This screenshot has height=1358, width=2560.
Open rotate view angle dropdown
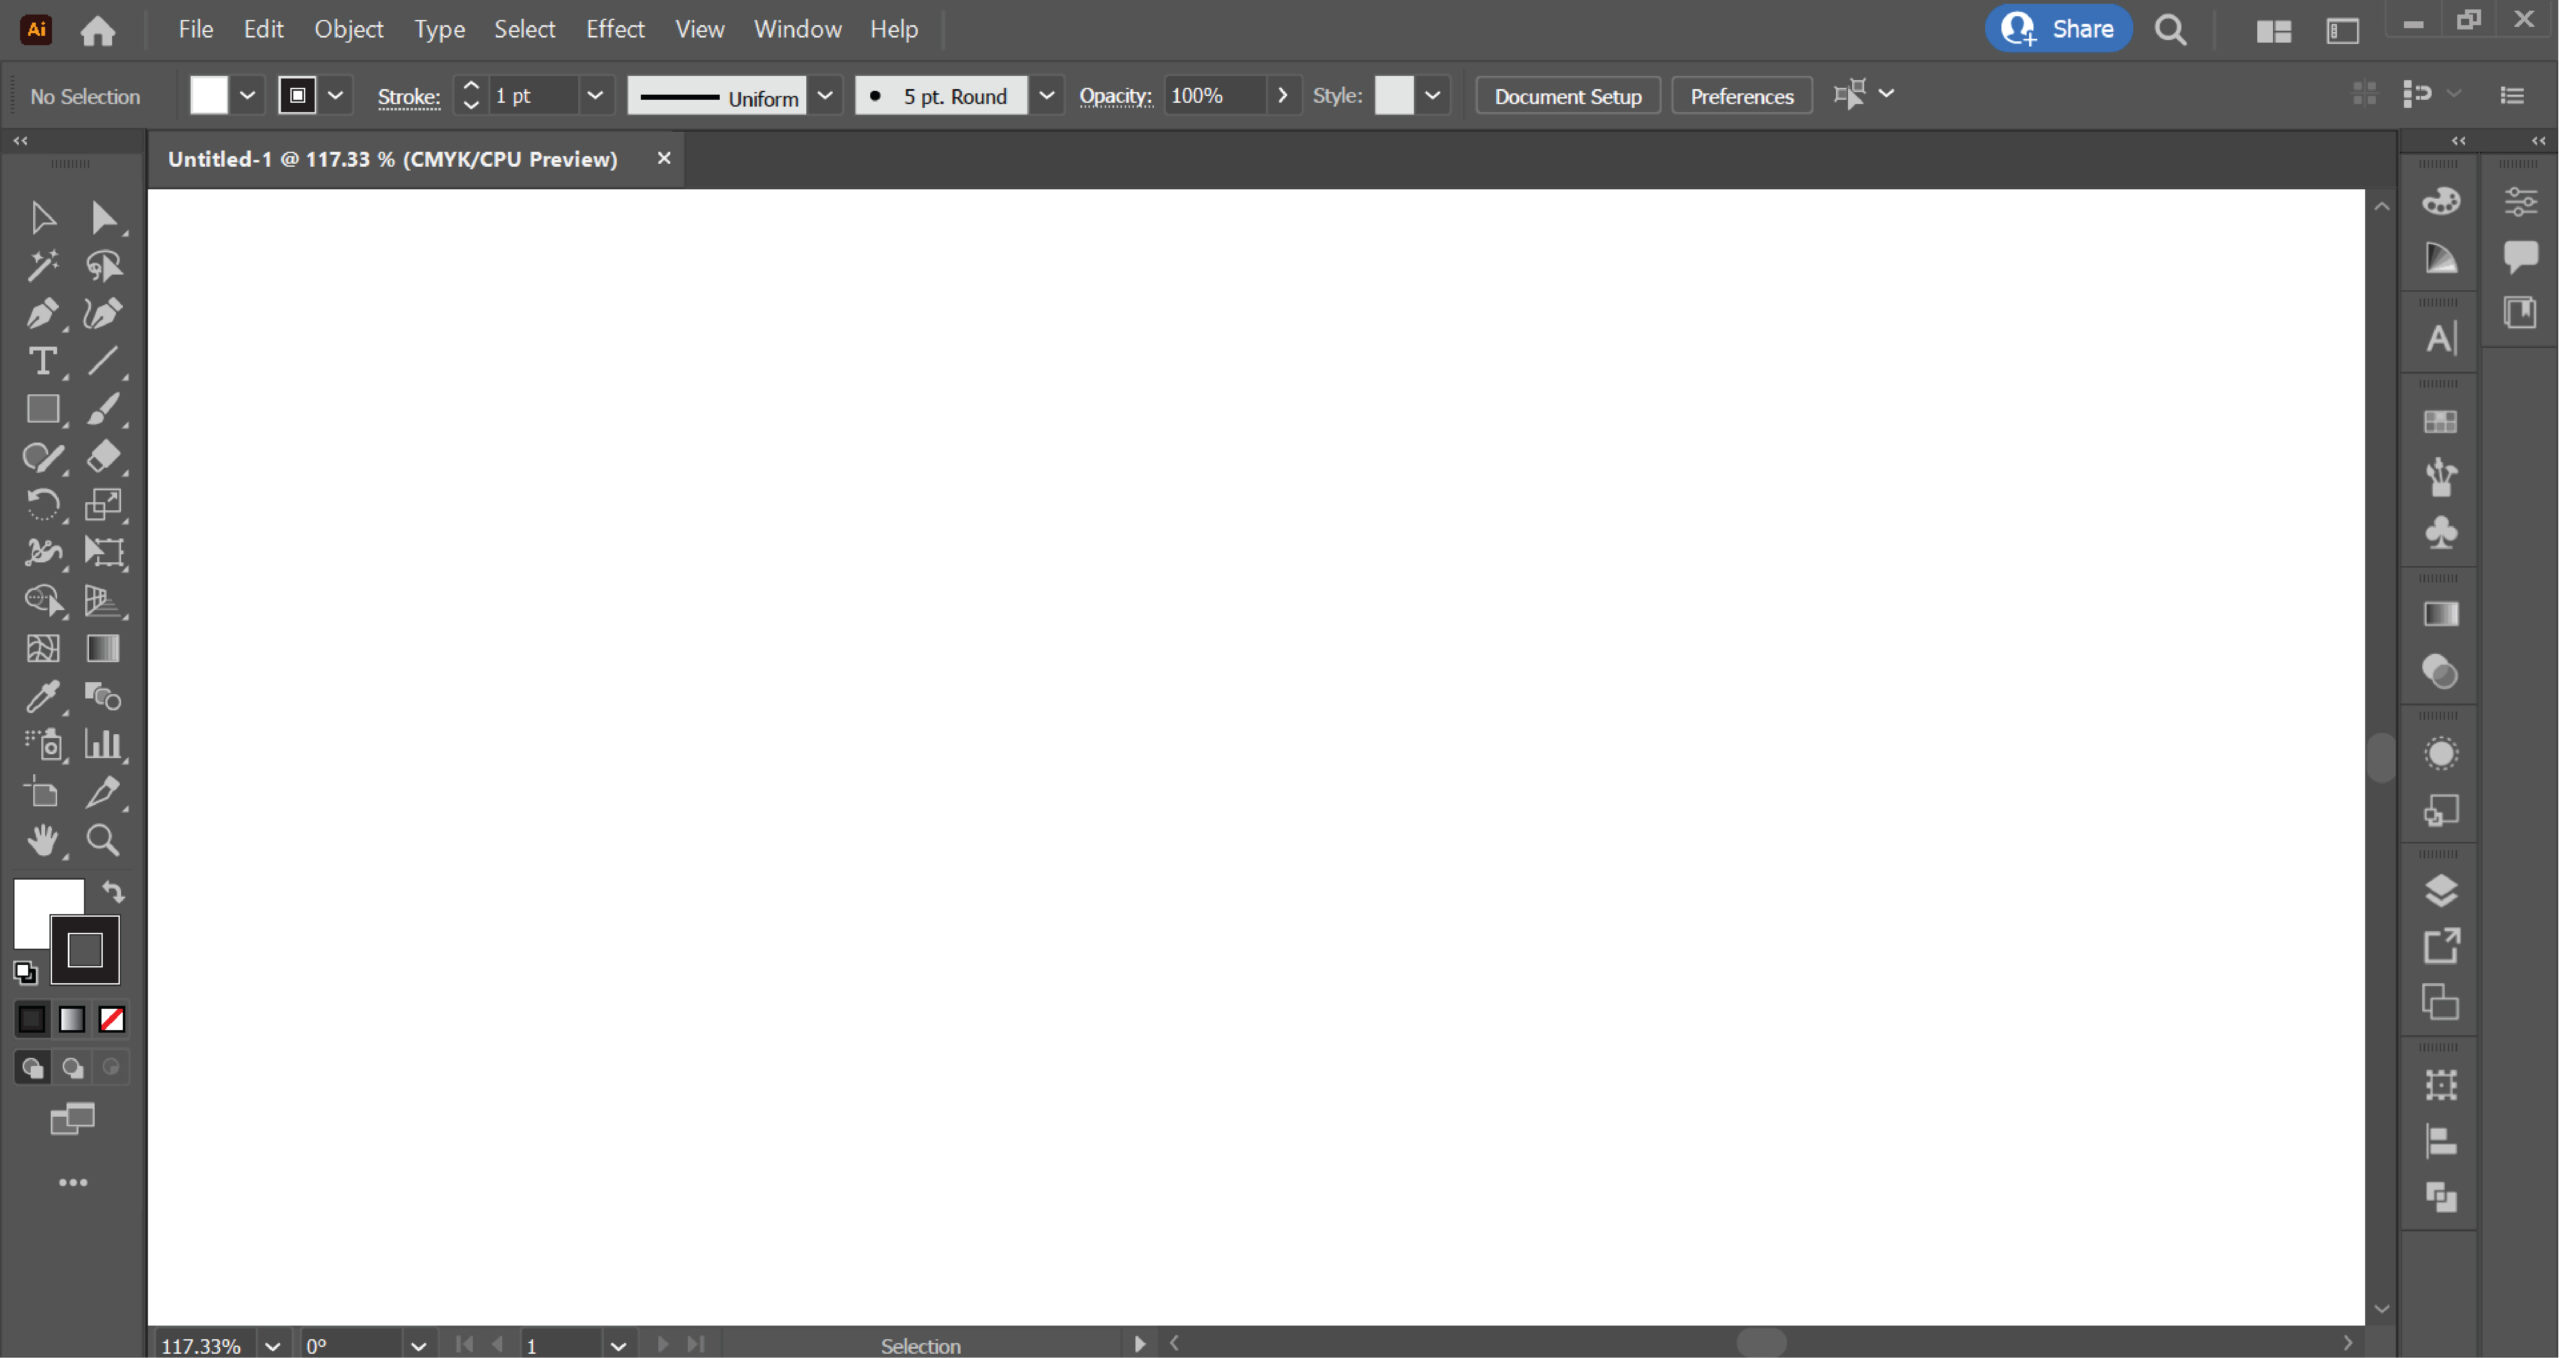418,1346
